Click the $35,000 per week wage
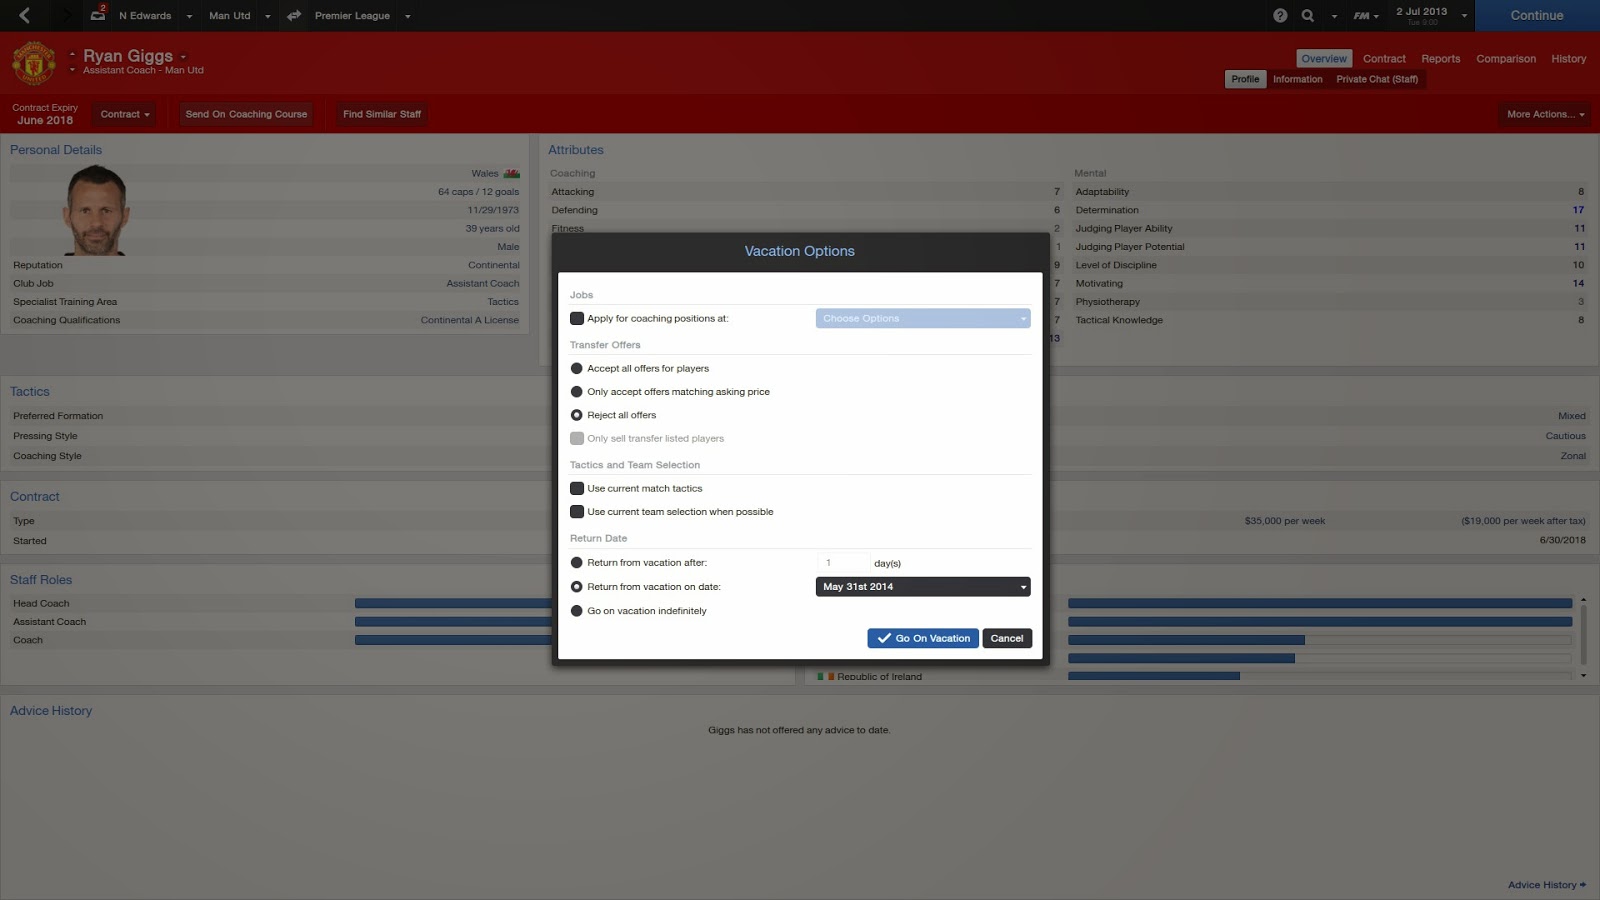 coord(1285,521)
